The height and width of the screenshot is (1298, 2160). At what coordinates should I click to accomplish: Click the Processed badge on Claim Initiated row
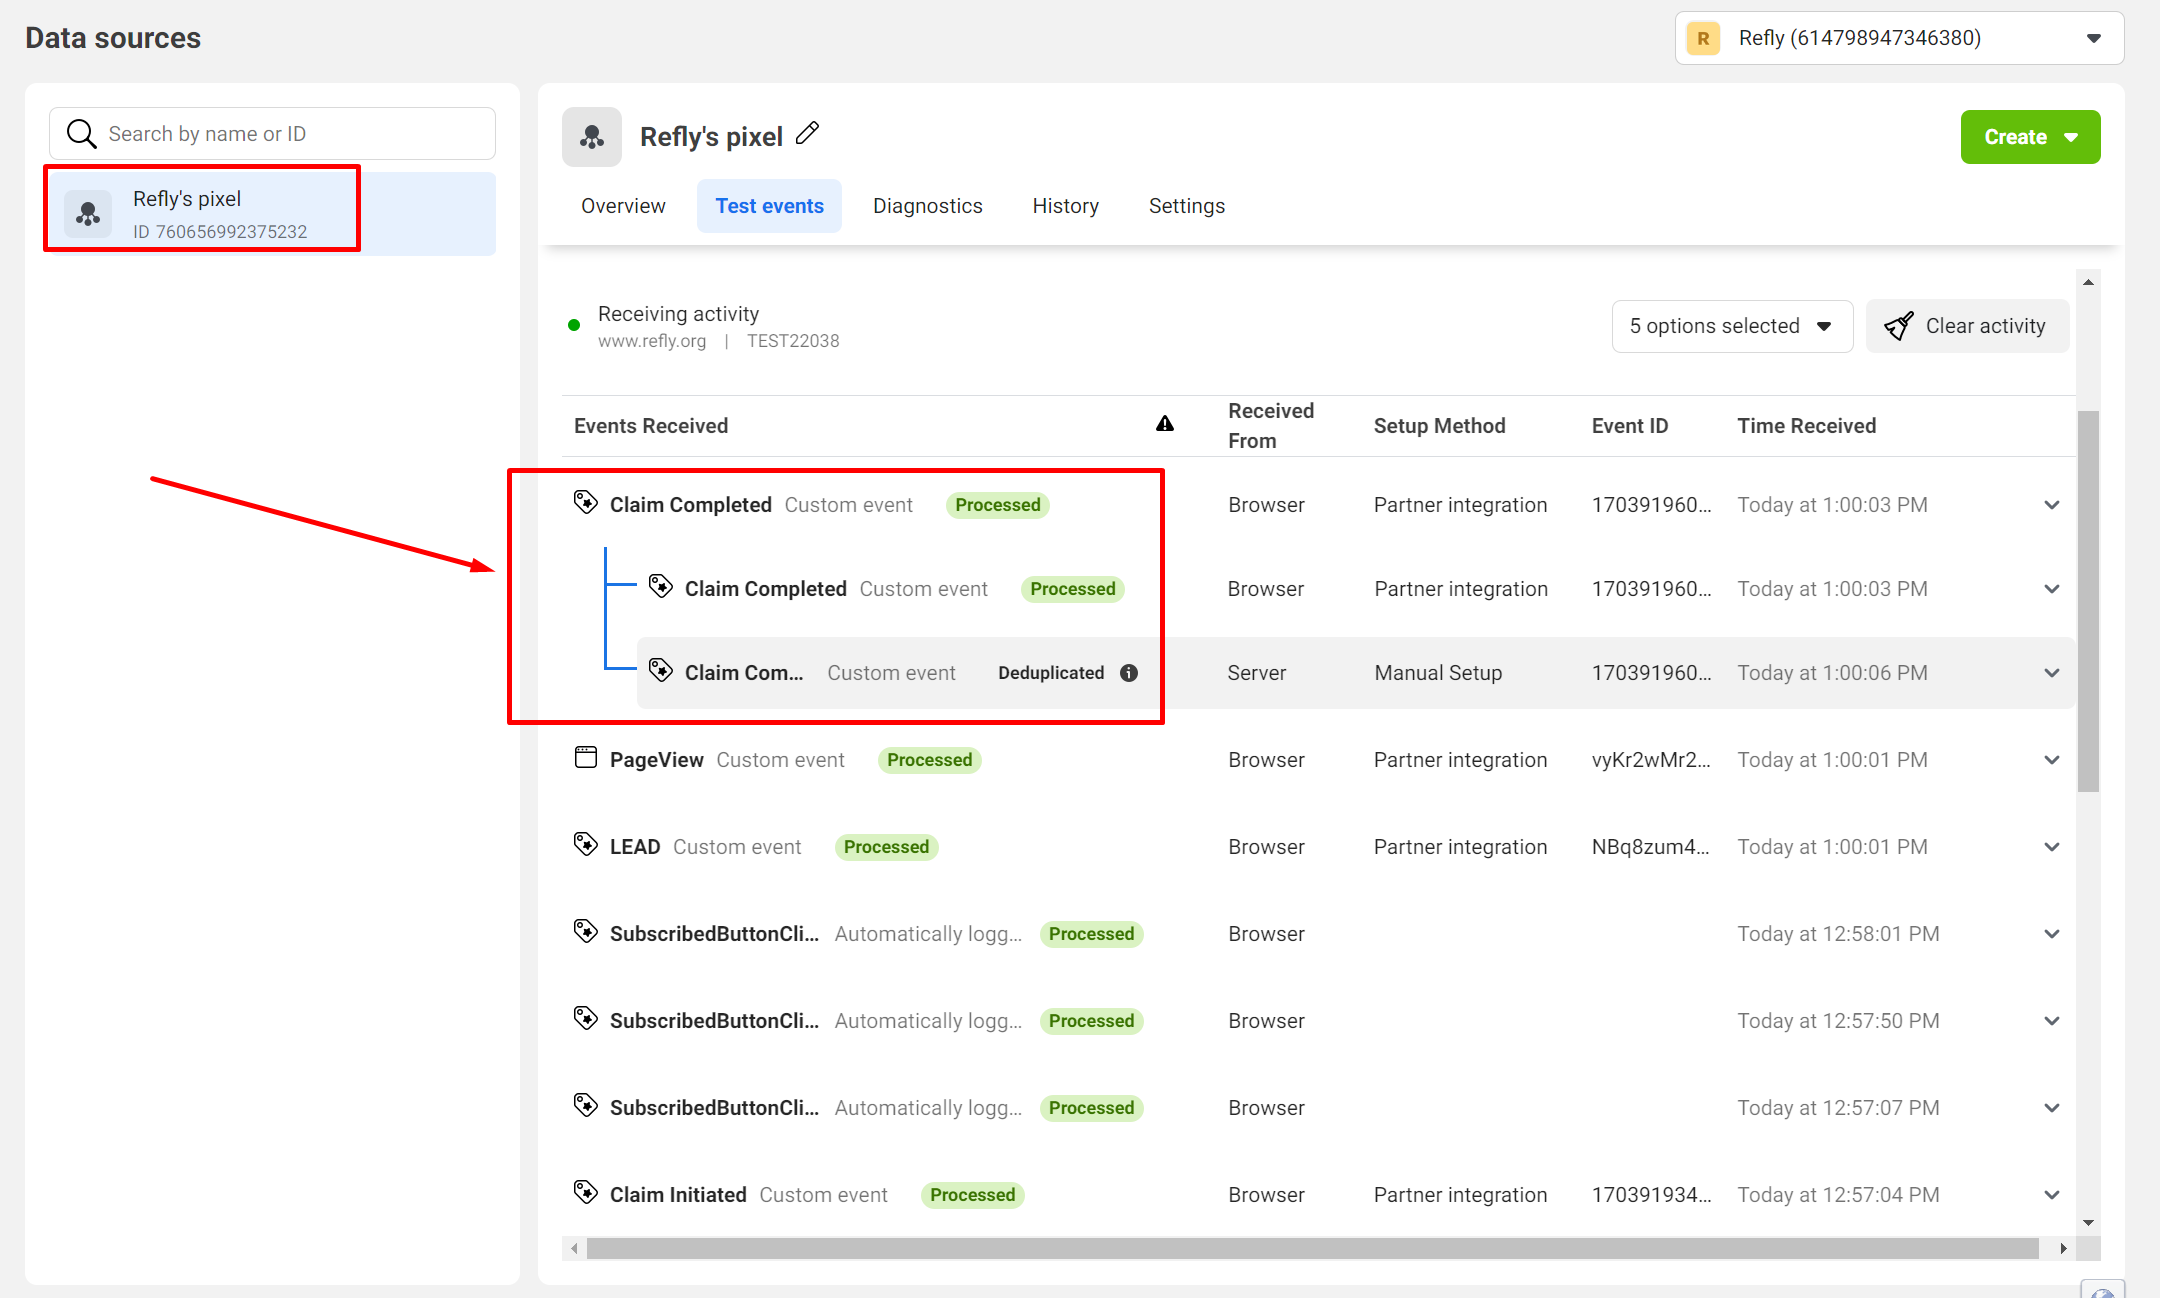(x=972, y=1195)
